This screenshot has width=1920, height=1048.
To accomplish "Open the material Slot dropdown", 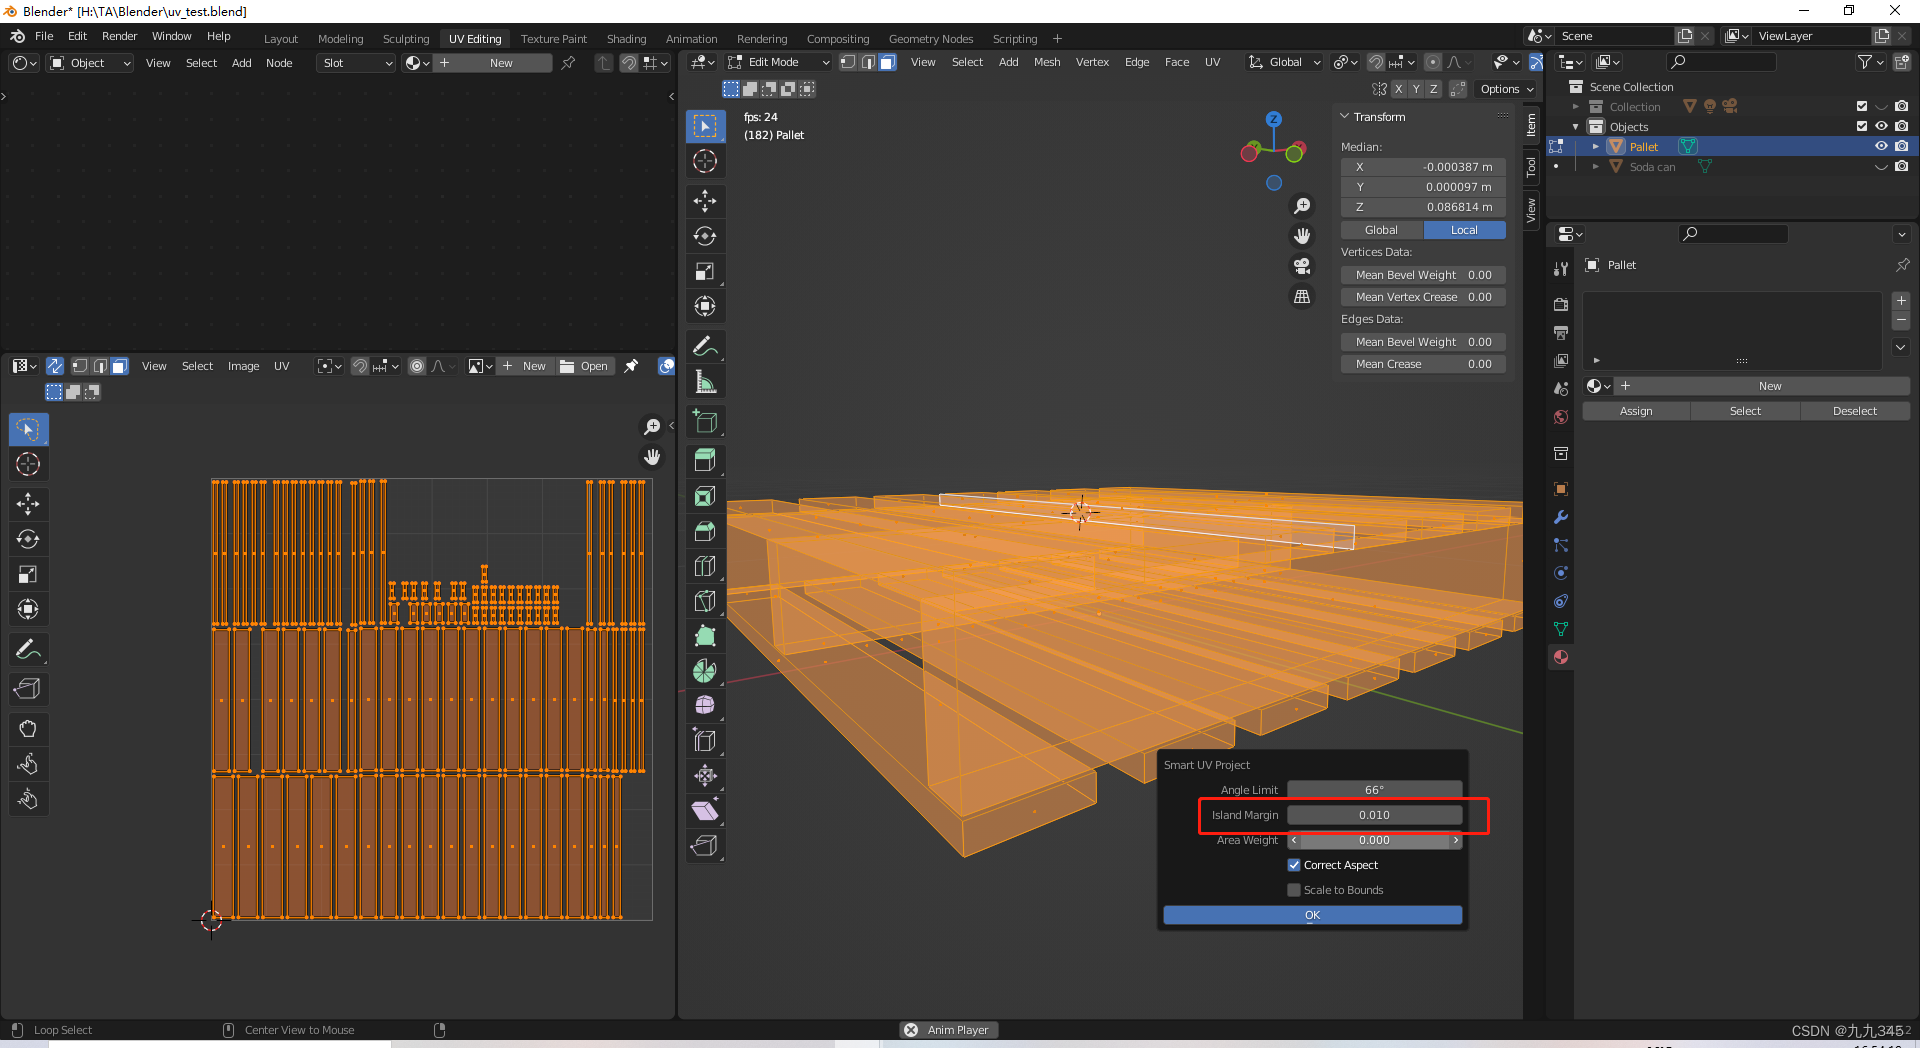I will [357, 63].
